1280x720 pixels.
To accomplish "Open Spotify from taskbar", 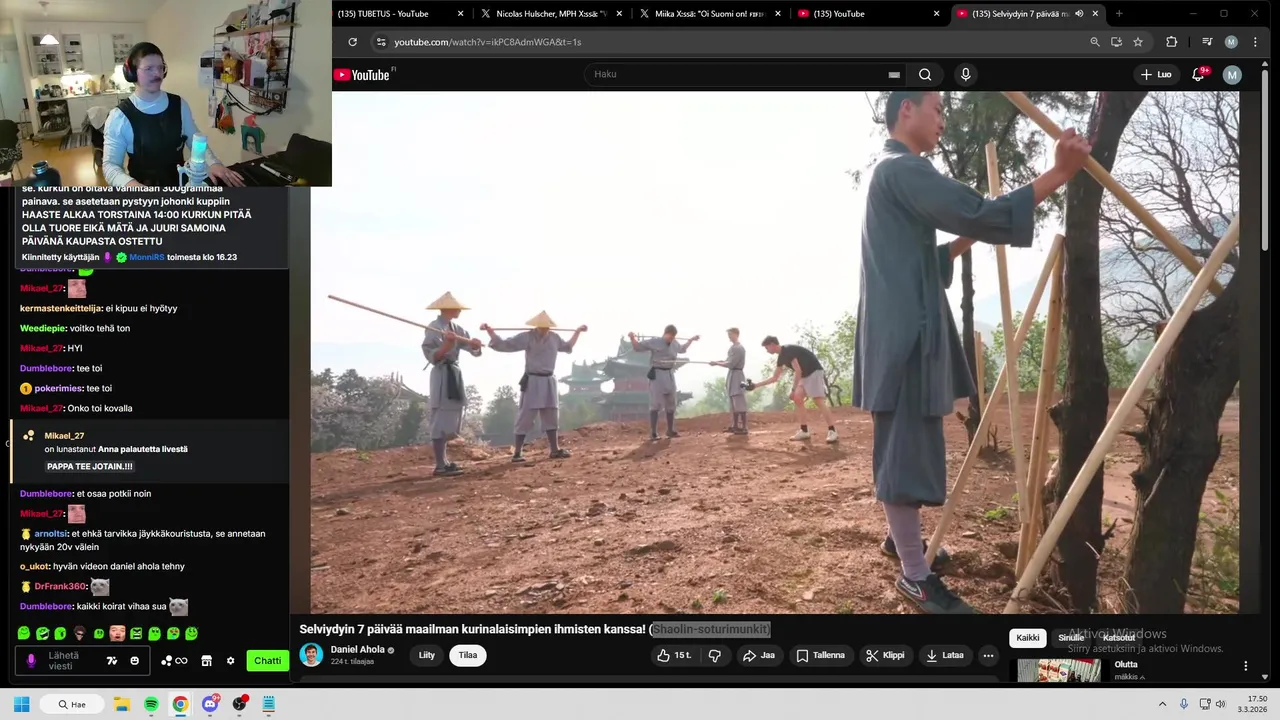I will 151,704.
